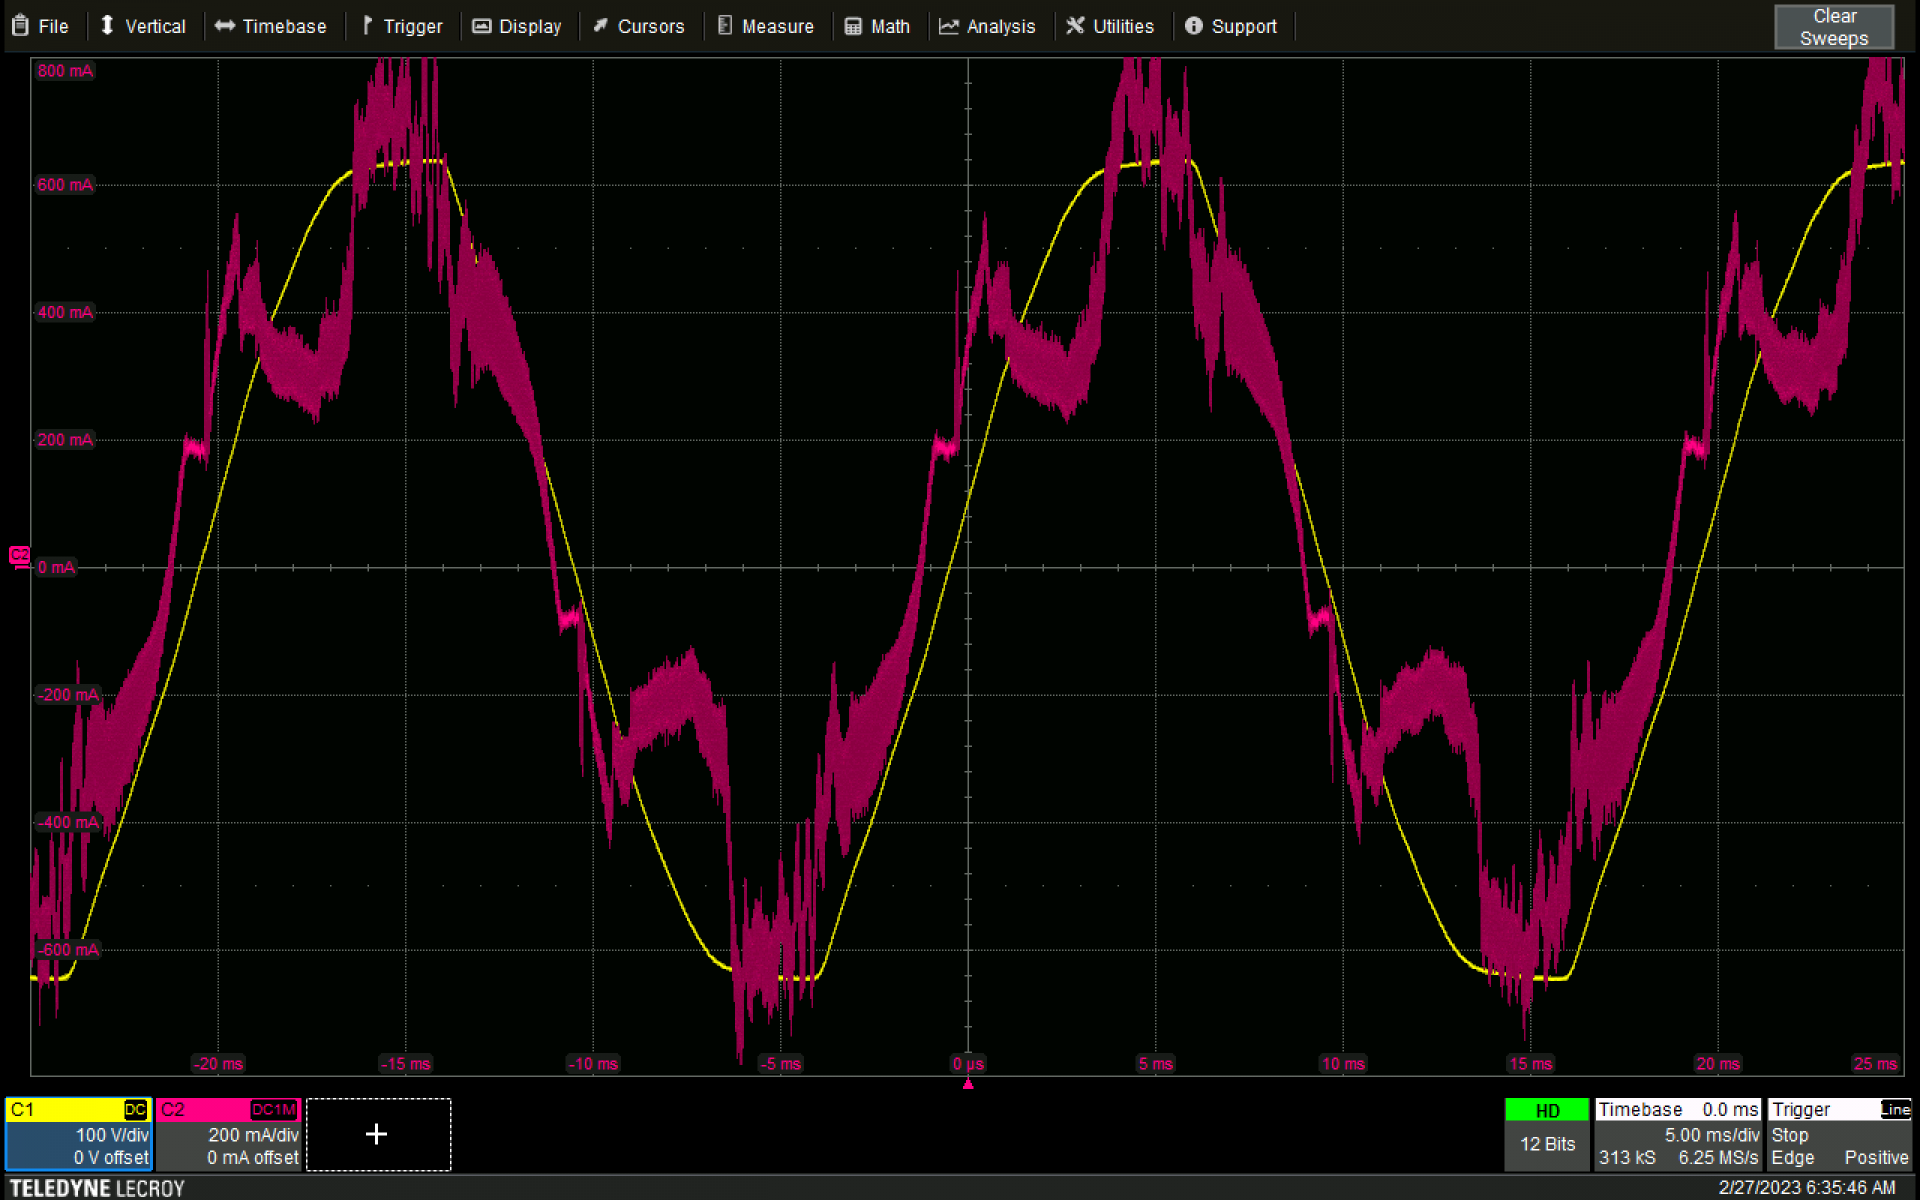Click the Trigger flag icon

pyautogui.click(x=367, y=26)
